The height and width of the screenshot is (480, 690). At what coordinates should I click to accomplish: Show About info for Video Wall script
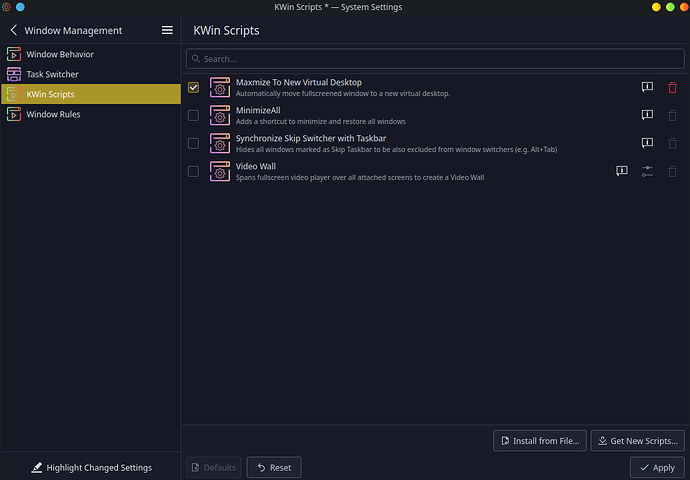point(622,172)
